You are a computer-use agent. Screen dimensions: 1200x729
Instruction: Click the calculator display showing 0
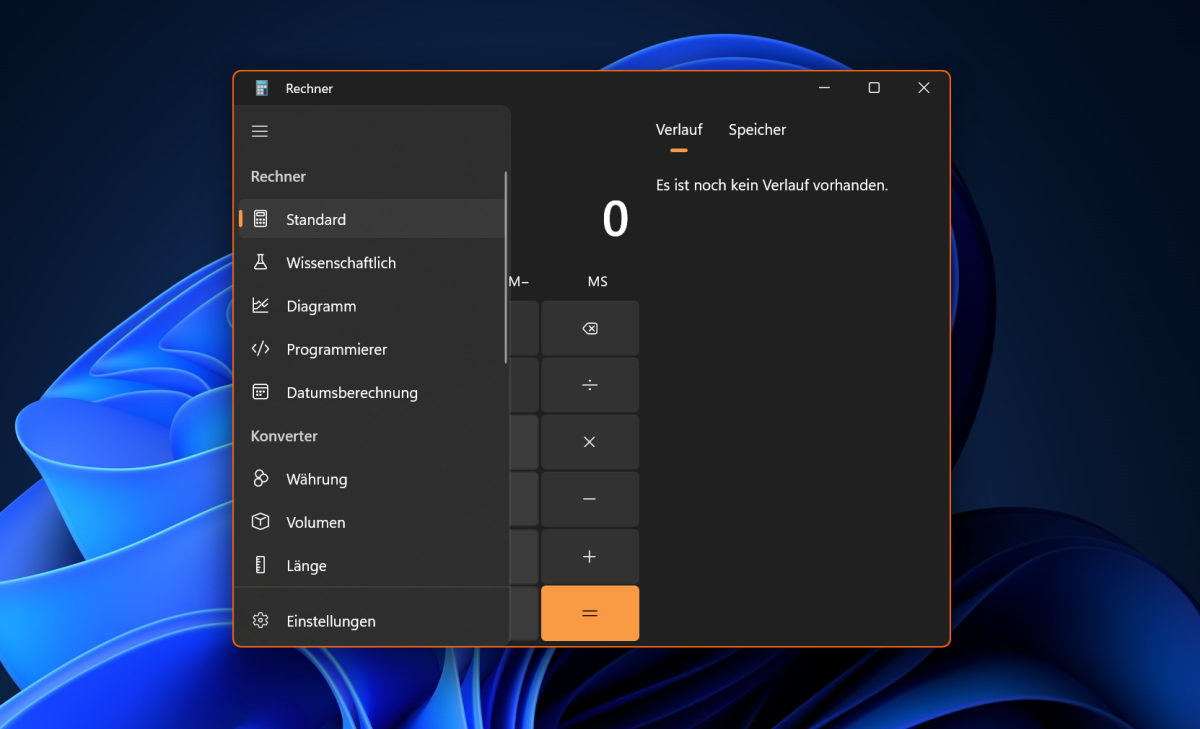[615, 219]
